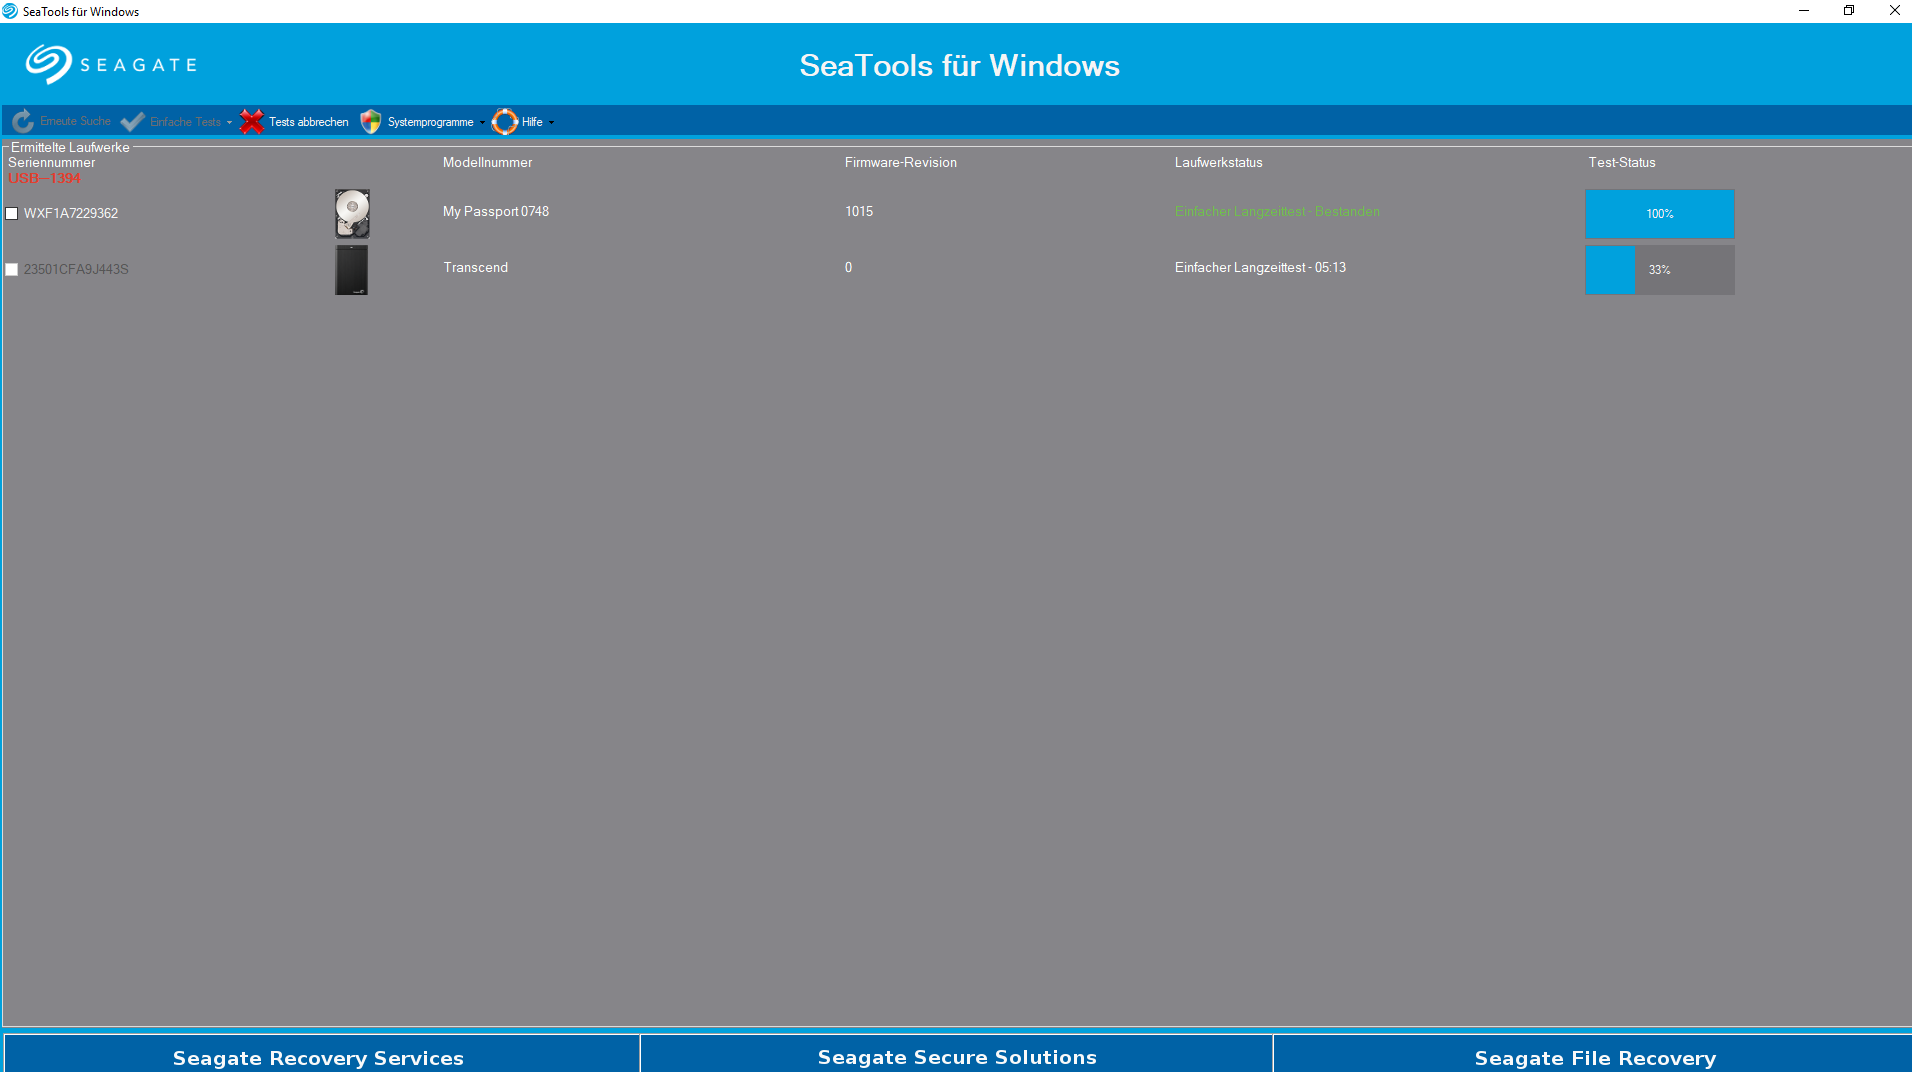The height and width of the screenshot is (1072, 1912).
Task: Select serial number 23501CFA9J443S
Action: 76,270
